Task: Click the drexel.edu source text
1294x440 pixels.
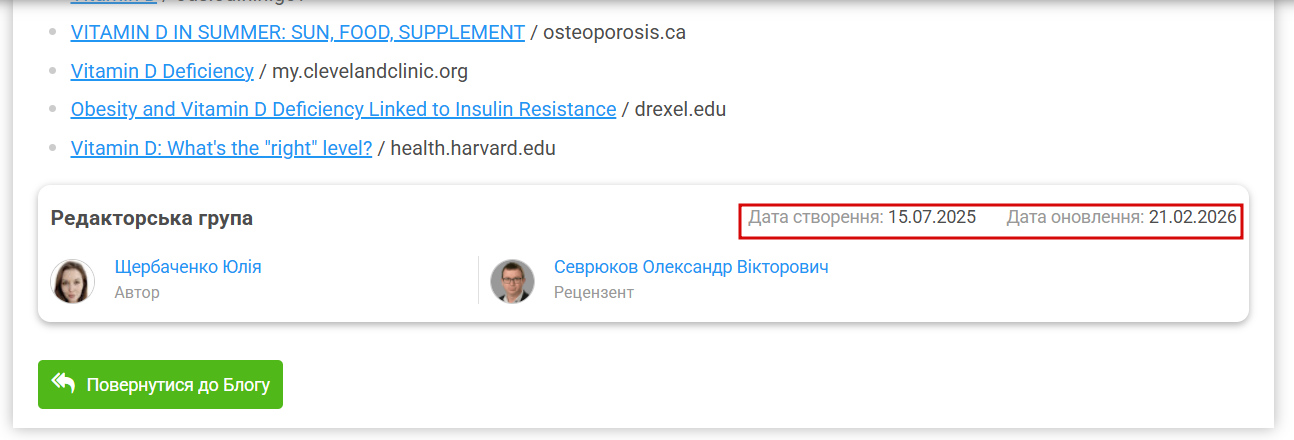Action: tap(680, 109)
